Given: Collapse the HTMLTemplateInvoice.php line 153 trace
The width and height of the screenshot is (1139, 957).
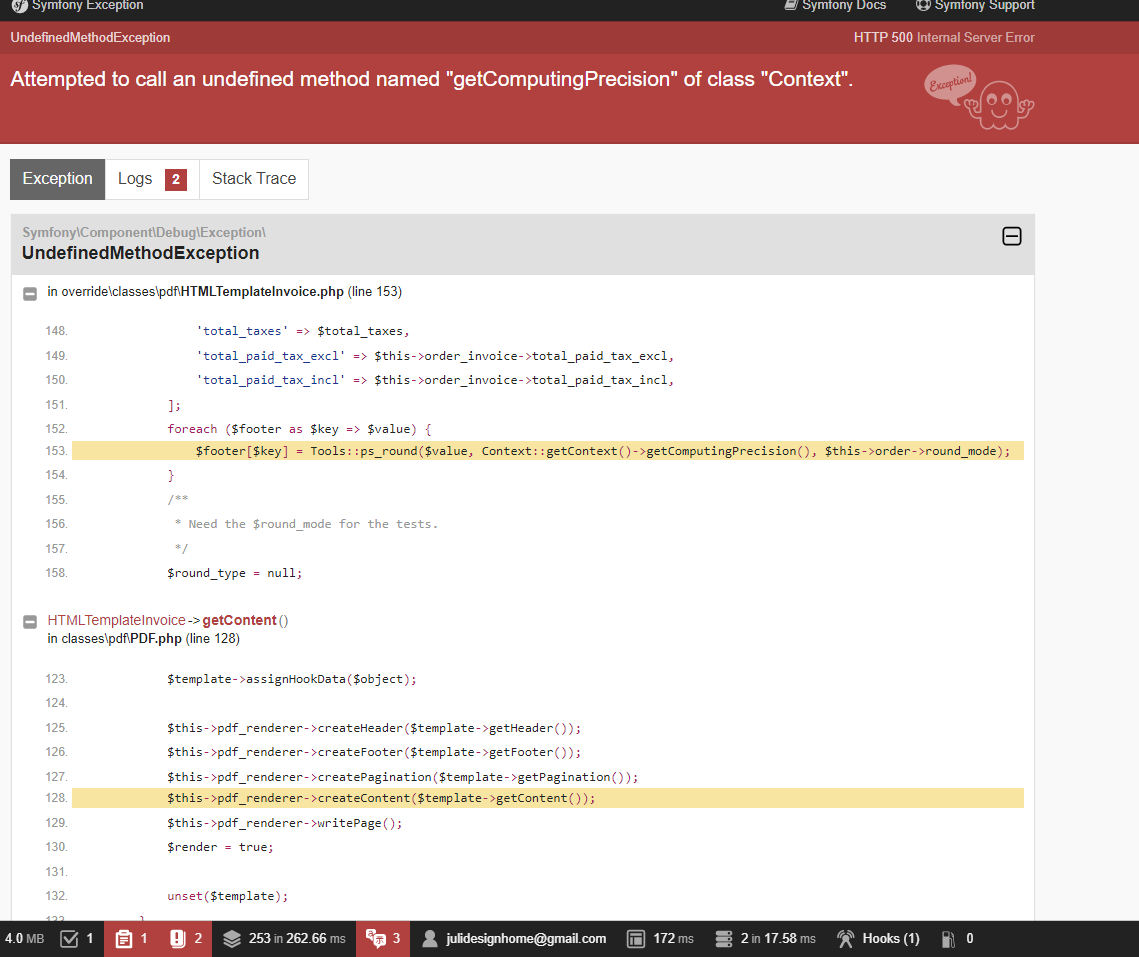Looking at the screenshot, I should [30, 293].
